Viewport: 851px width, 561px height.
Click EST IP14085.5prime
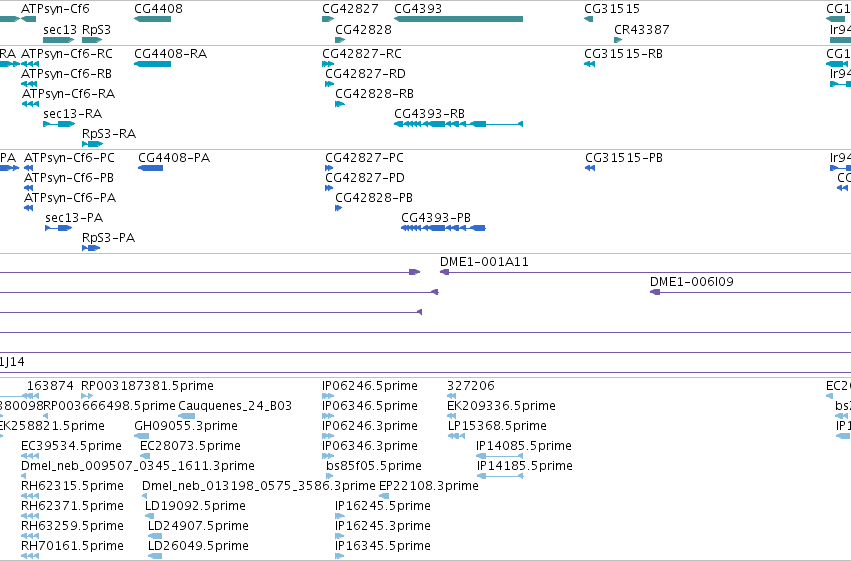point(524,447)
